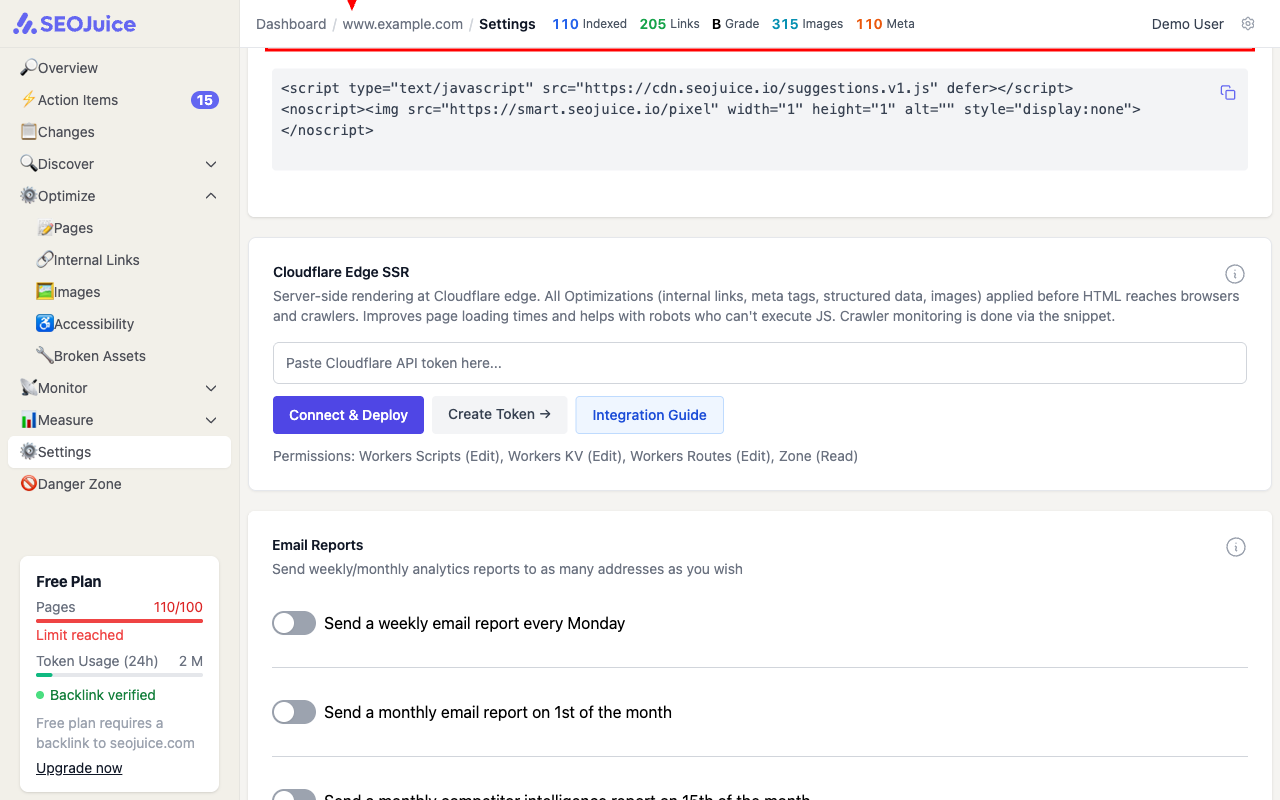
Task: Click the Settings breadcrumb label
Action: pyautogui.click(x=507, y=24)
